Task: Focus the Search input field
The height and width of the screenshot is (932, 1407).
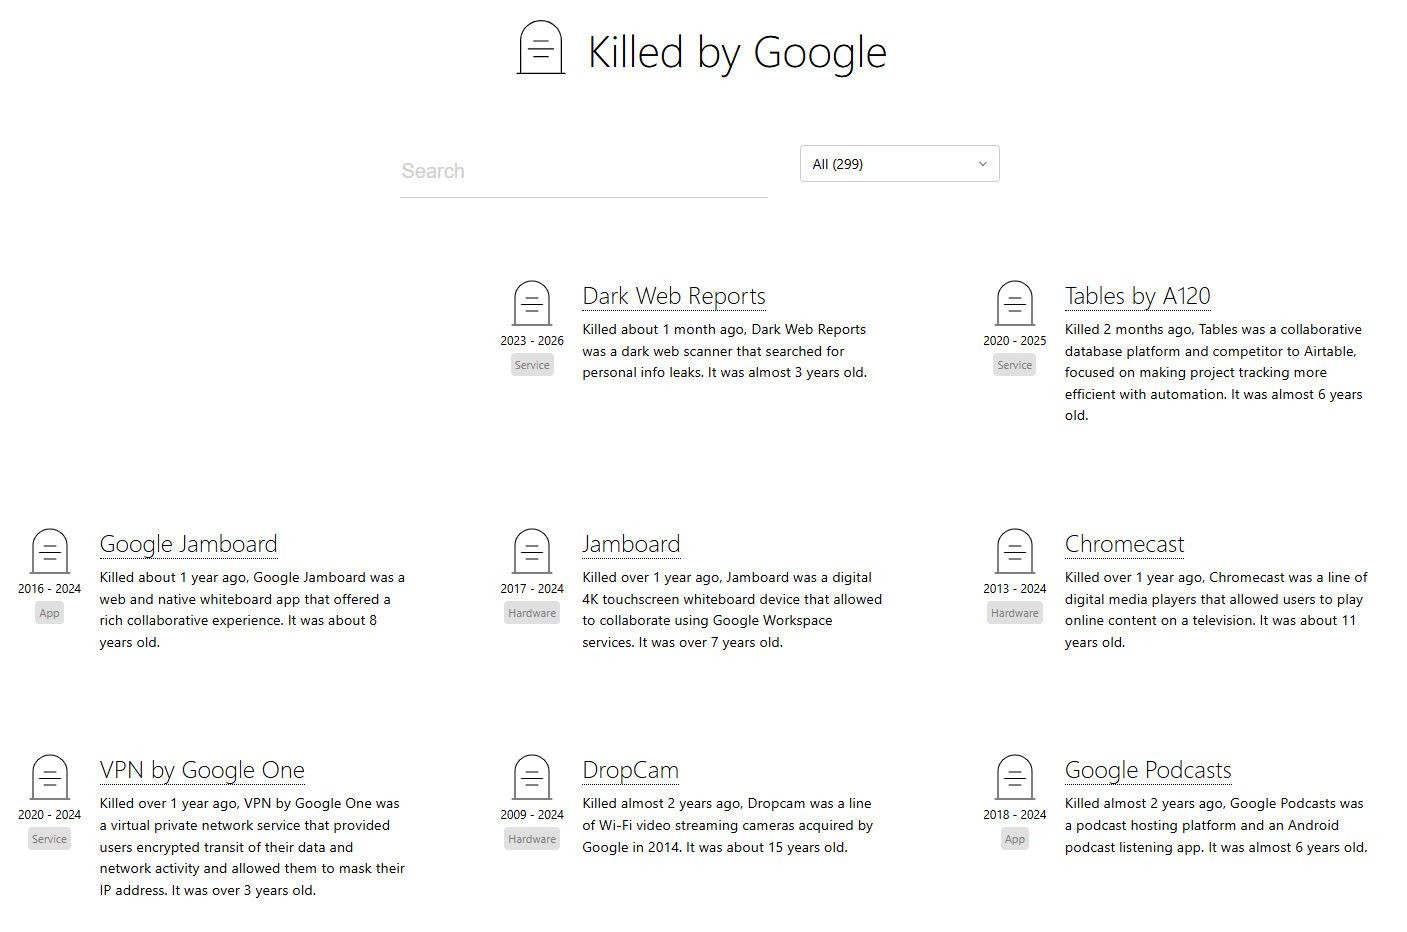Action: tap(584, 171)
